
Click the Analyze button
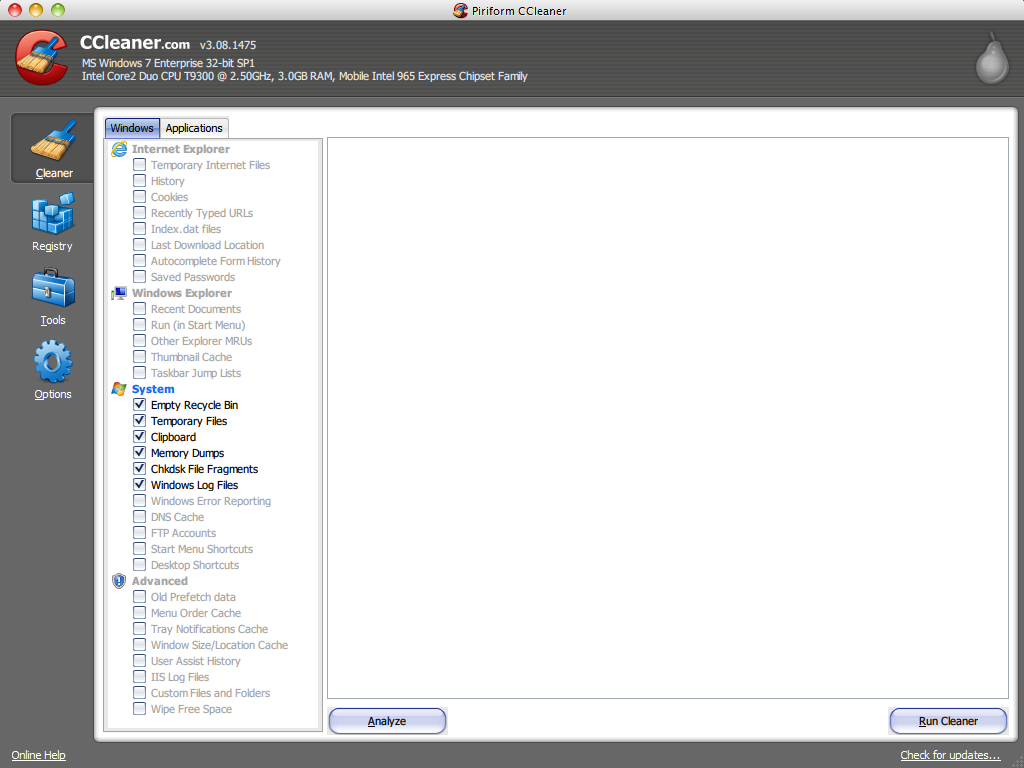coord(387,721)
